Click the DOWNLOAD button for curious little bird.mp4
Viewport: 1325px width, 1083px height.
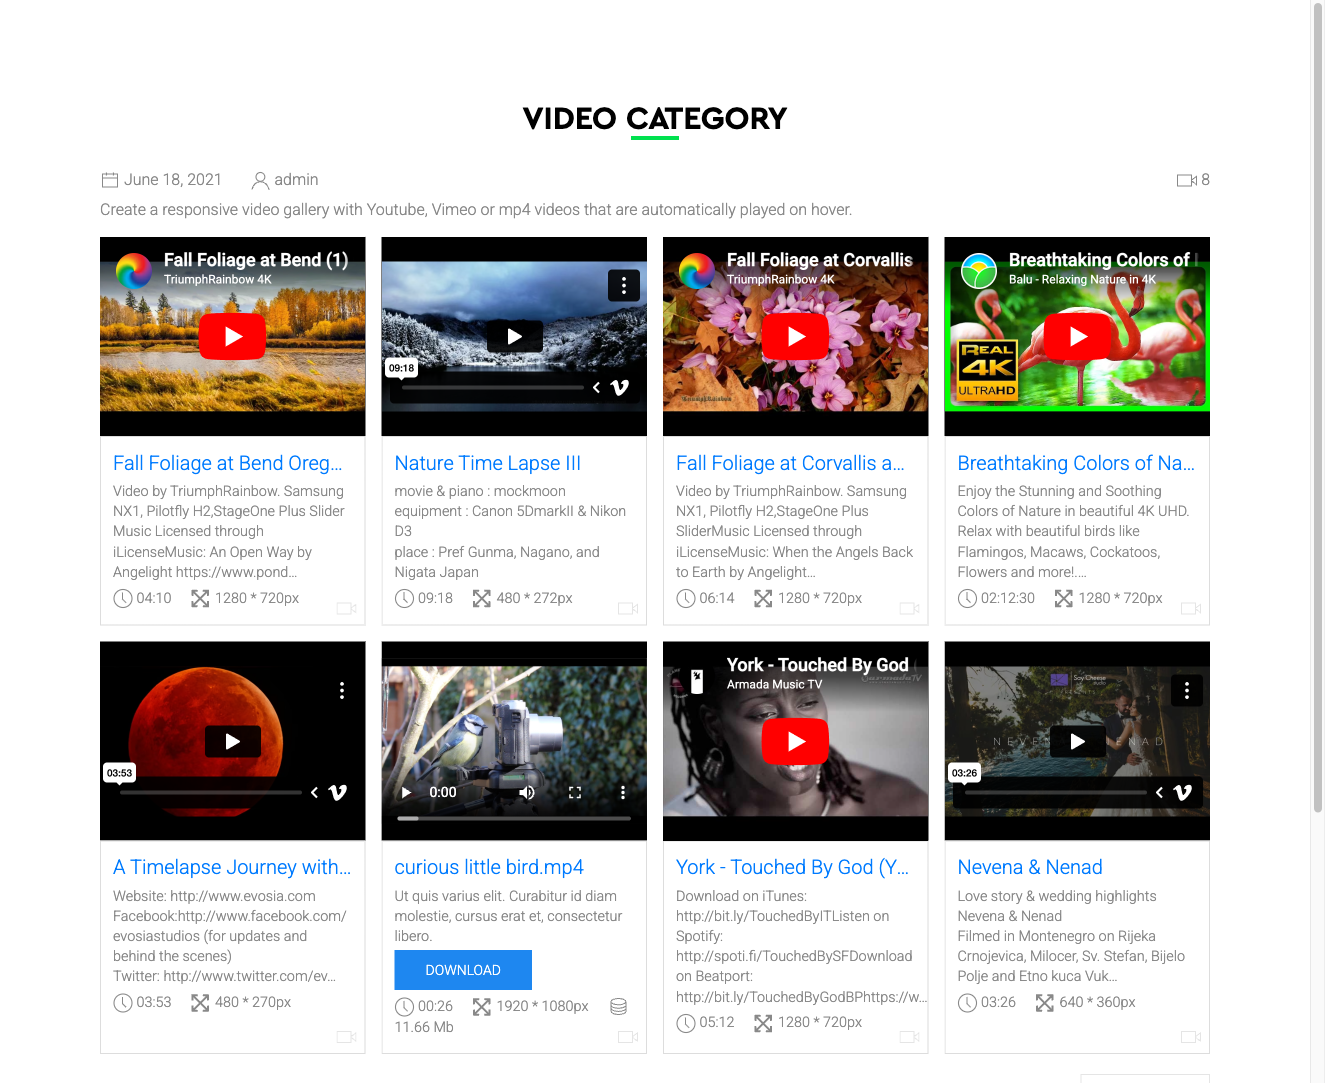[x=462, y=969]
